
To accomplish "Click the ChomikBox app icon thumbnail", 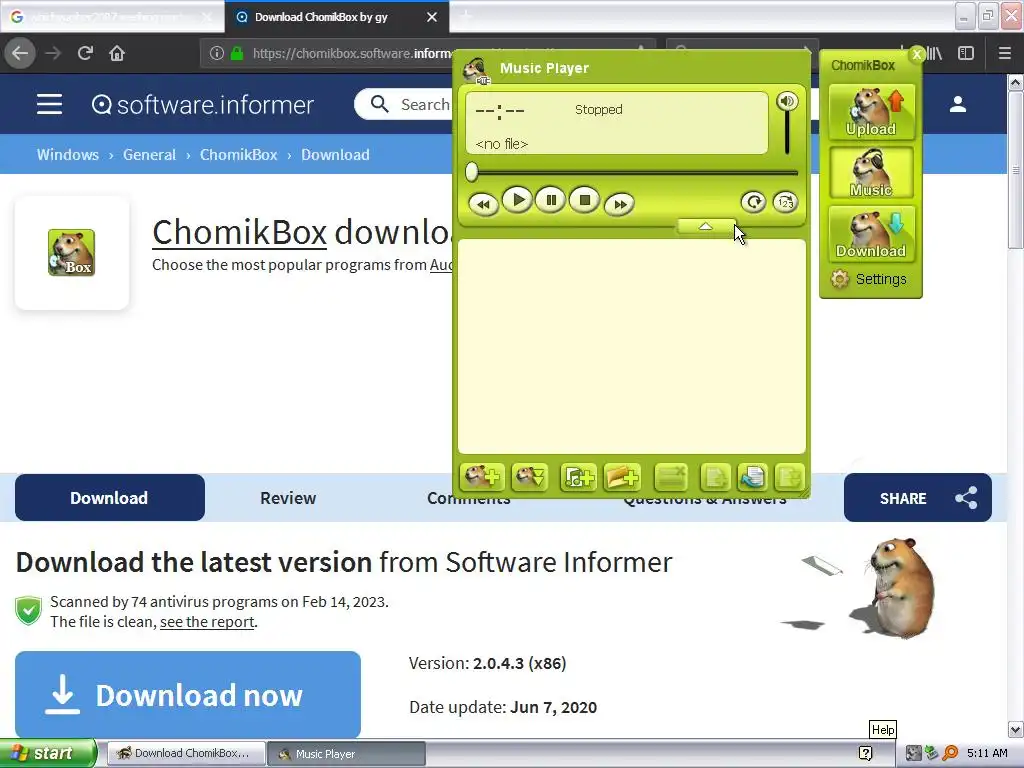I will pos(71,253).
